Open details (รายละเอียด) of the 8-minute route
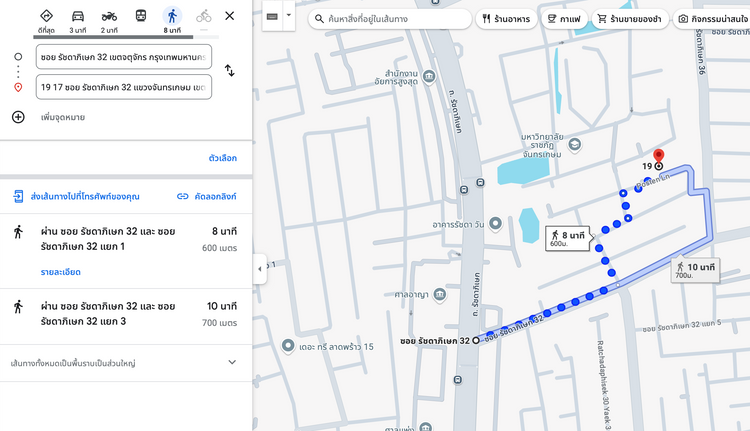Screen dimensions: 750x431 [60, 272]
